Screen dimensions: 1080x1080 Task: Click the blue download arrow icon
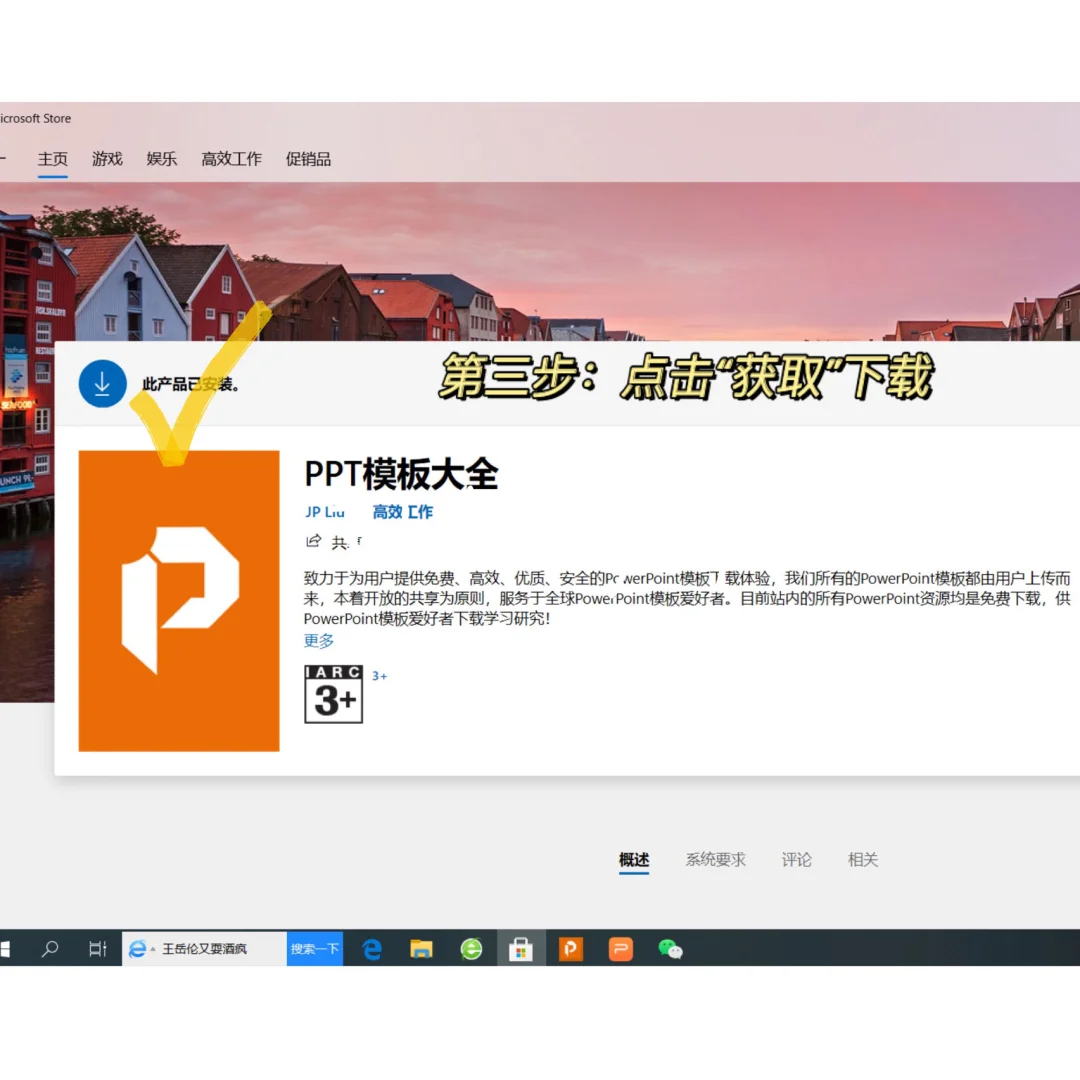click(x=101, y=383)
